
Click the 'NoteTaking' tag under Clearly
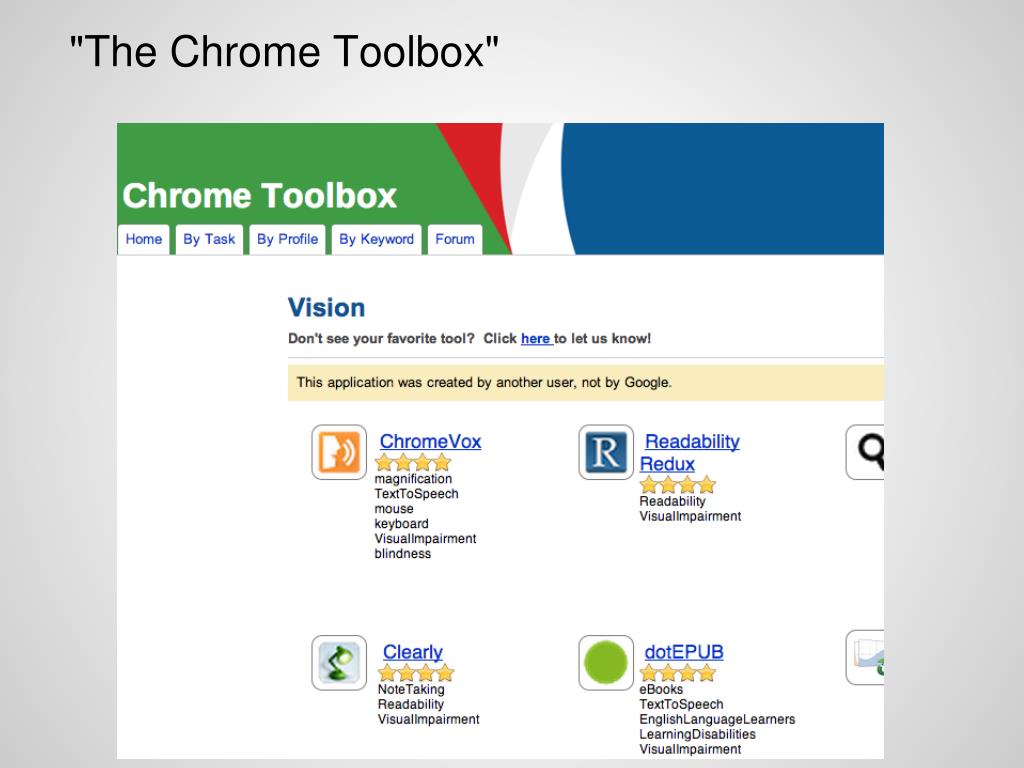(x=411, y=689)
